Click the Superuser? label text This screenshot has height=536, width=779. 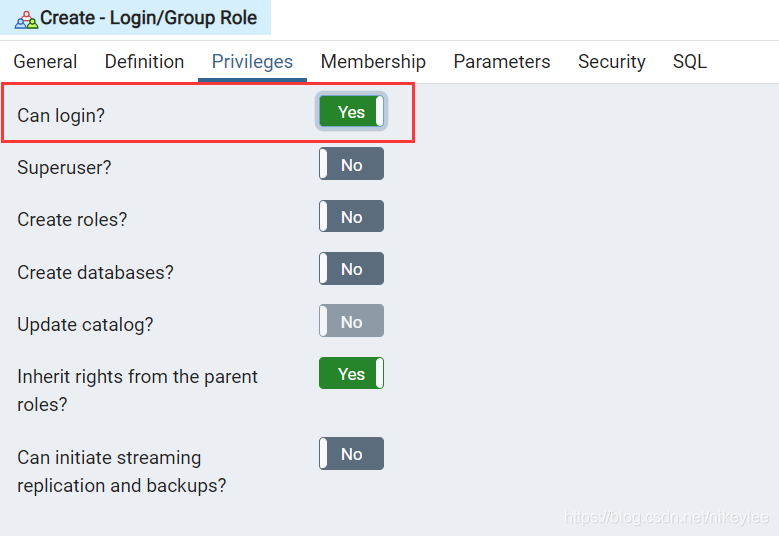pyautogui.click(x=64, y=167)
